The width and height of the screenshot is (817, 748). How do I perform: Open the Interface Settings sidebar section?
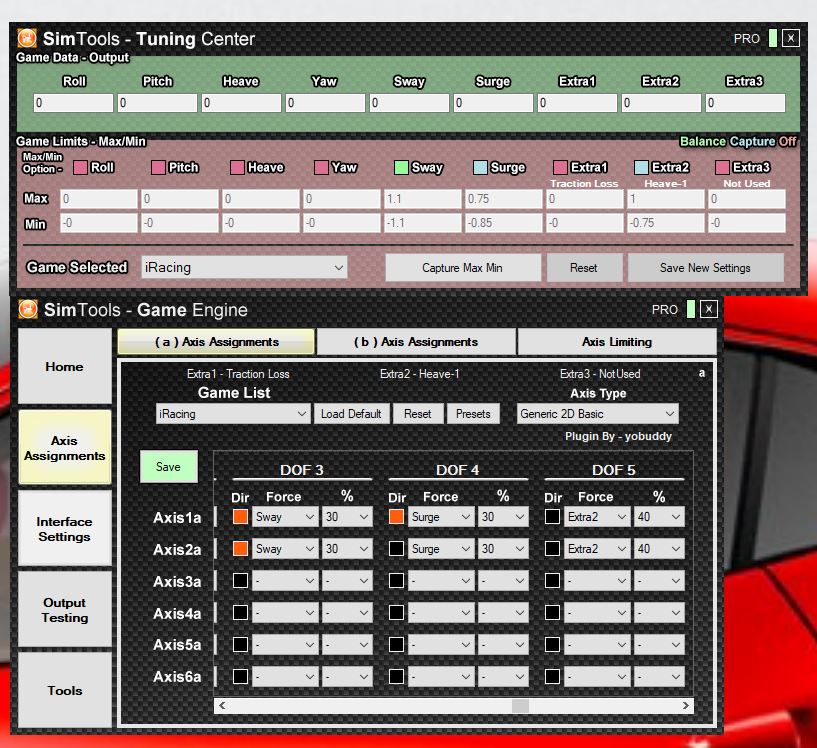[65, 529]
